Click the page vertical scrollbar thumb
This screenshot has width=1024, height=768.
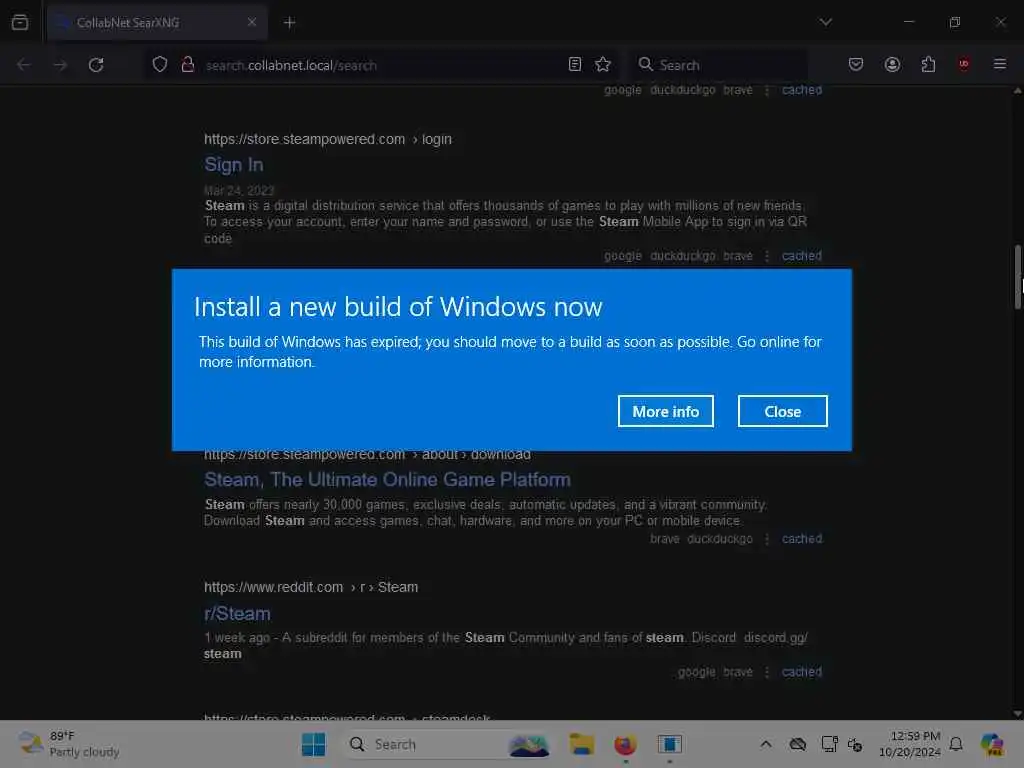pos(1017,277)
